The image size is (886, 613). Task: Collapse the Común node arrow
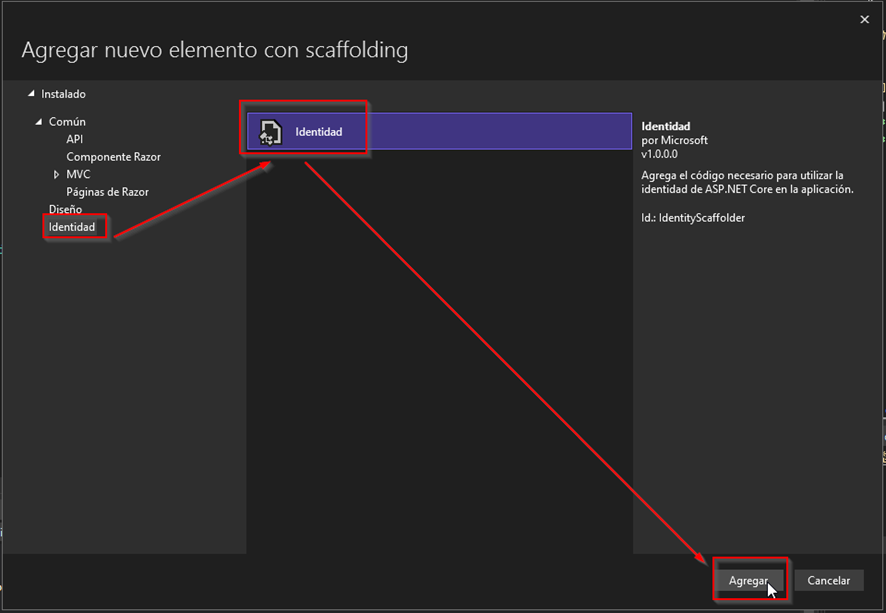(x=40, y=122)
